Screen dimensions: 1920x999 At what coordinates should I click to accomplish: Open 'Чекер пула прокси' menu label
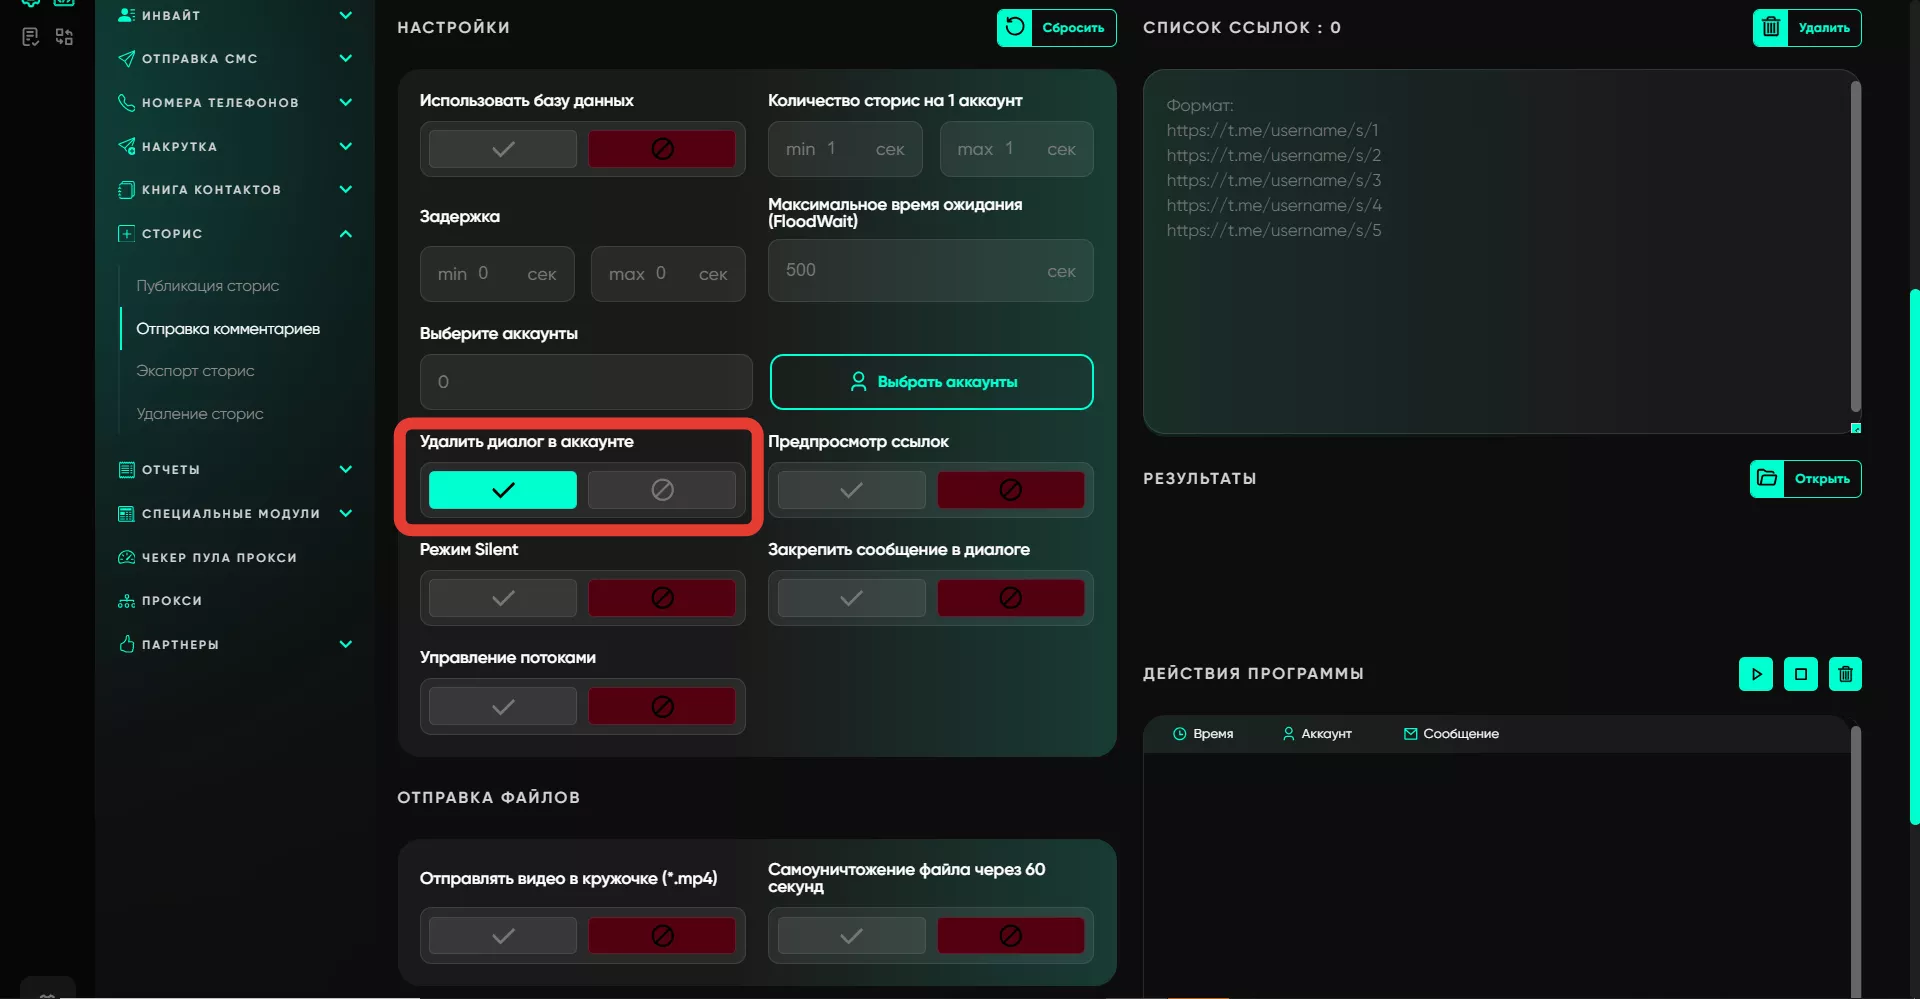tap(219, 558)
